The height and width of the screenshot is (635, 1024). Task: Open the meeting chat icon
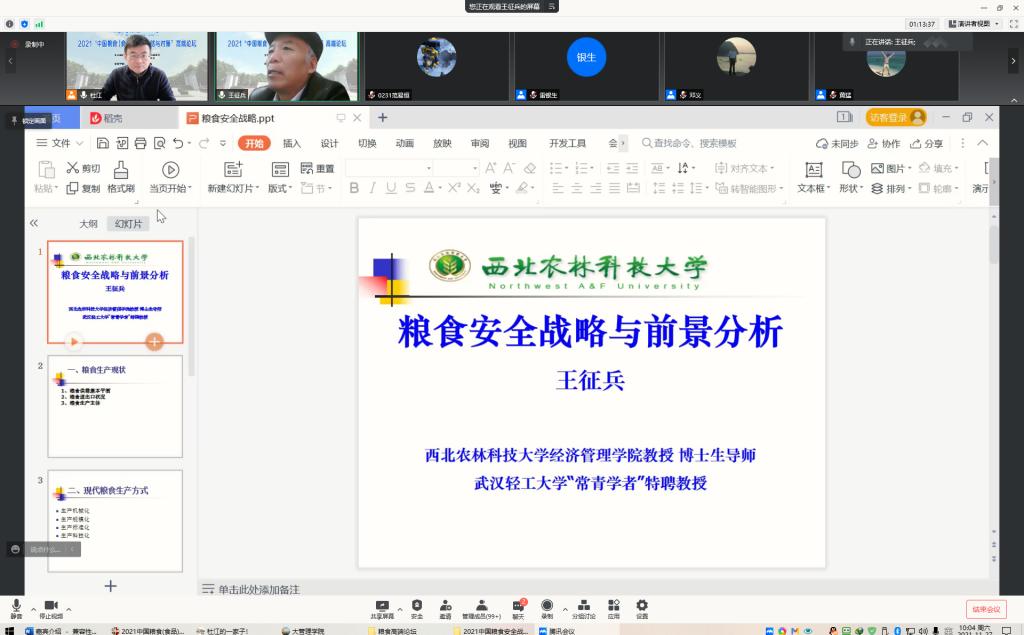coord(518,606)
